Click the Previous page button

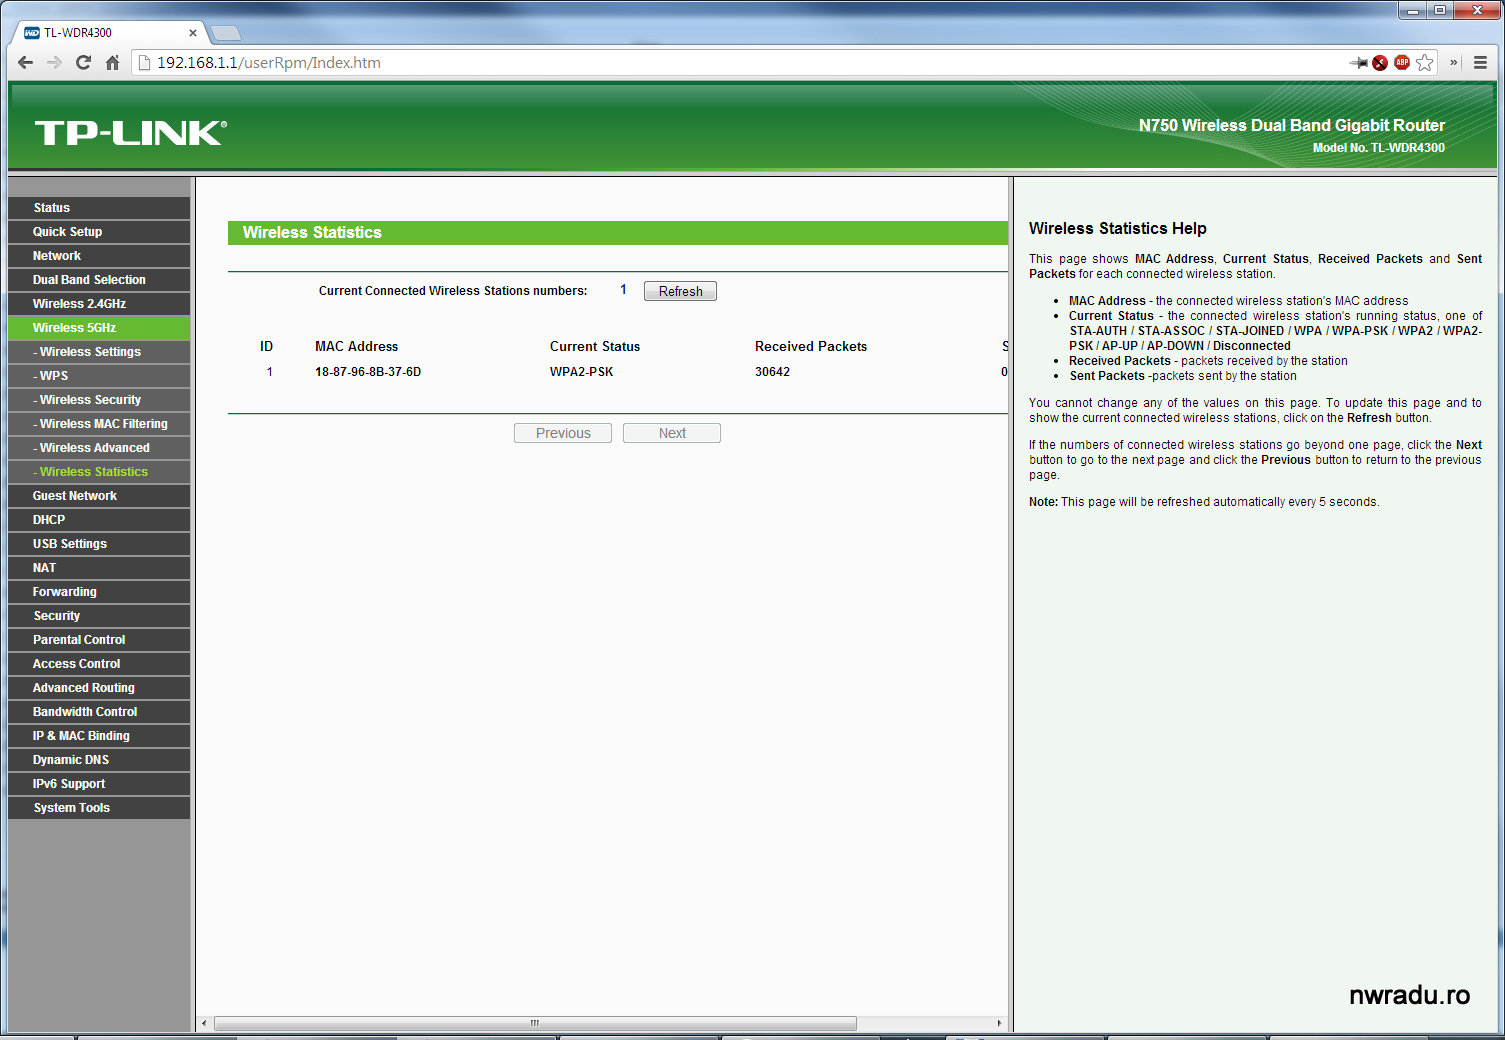coord(563,433)
